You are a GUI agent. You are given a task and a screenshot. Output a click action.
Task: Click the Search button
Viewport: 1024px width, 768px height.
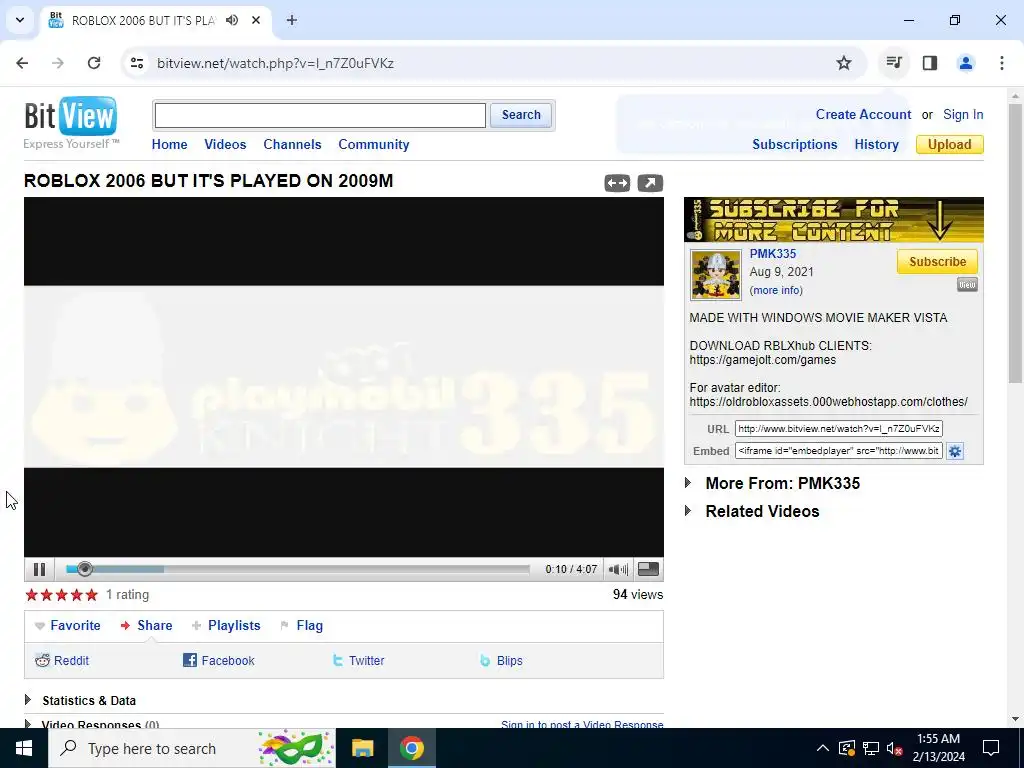[x=521, y=115]
